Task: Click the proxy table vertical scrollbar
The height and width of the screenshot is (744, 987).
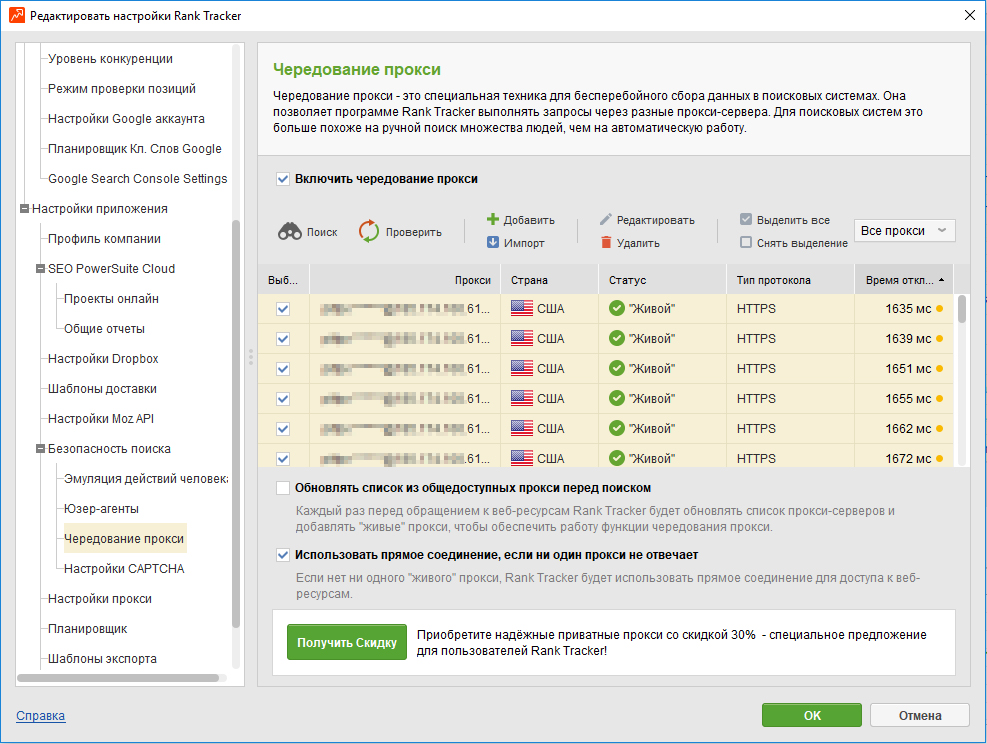Action: tap(961, 309)
